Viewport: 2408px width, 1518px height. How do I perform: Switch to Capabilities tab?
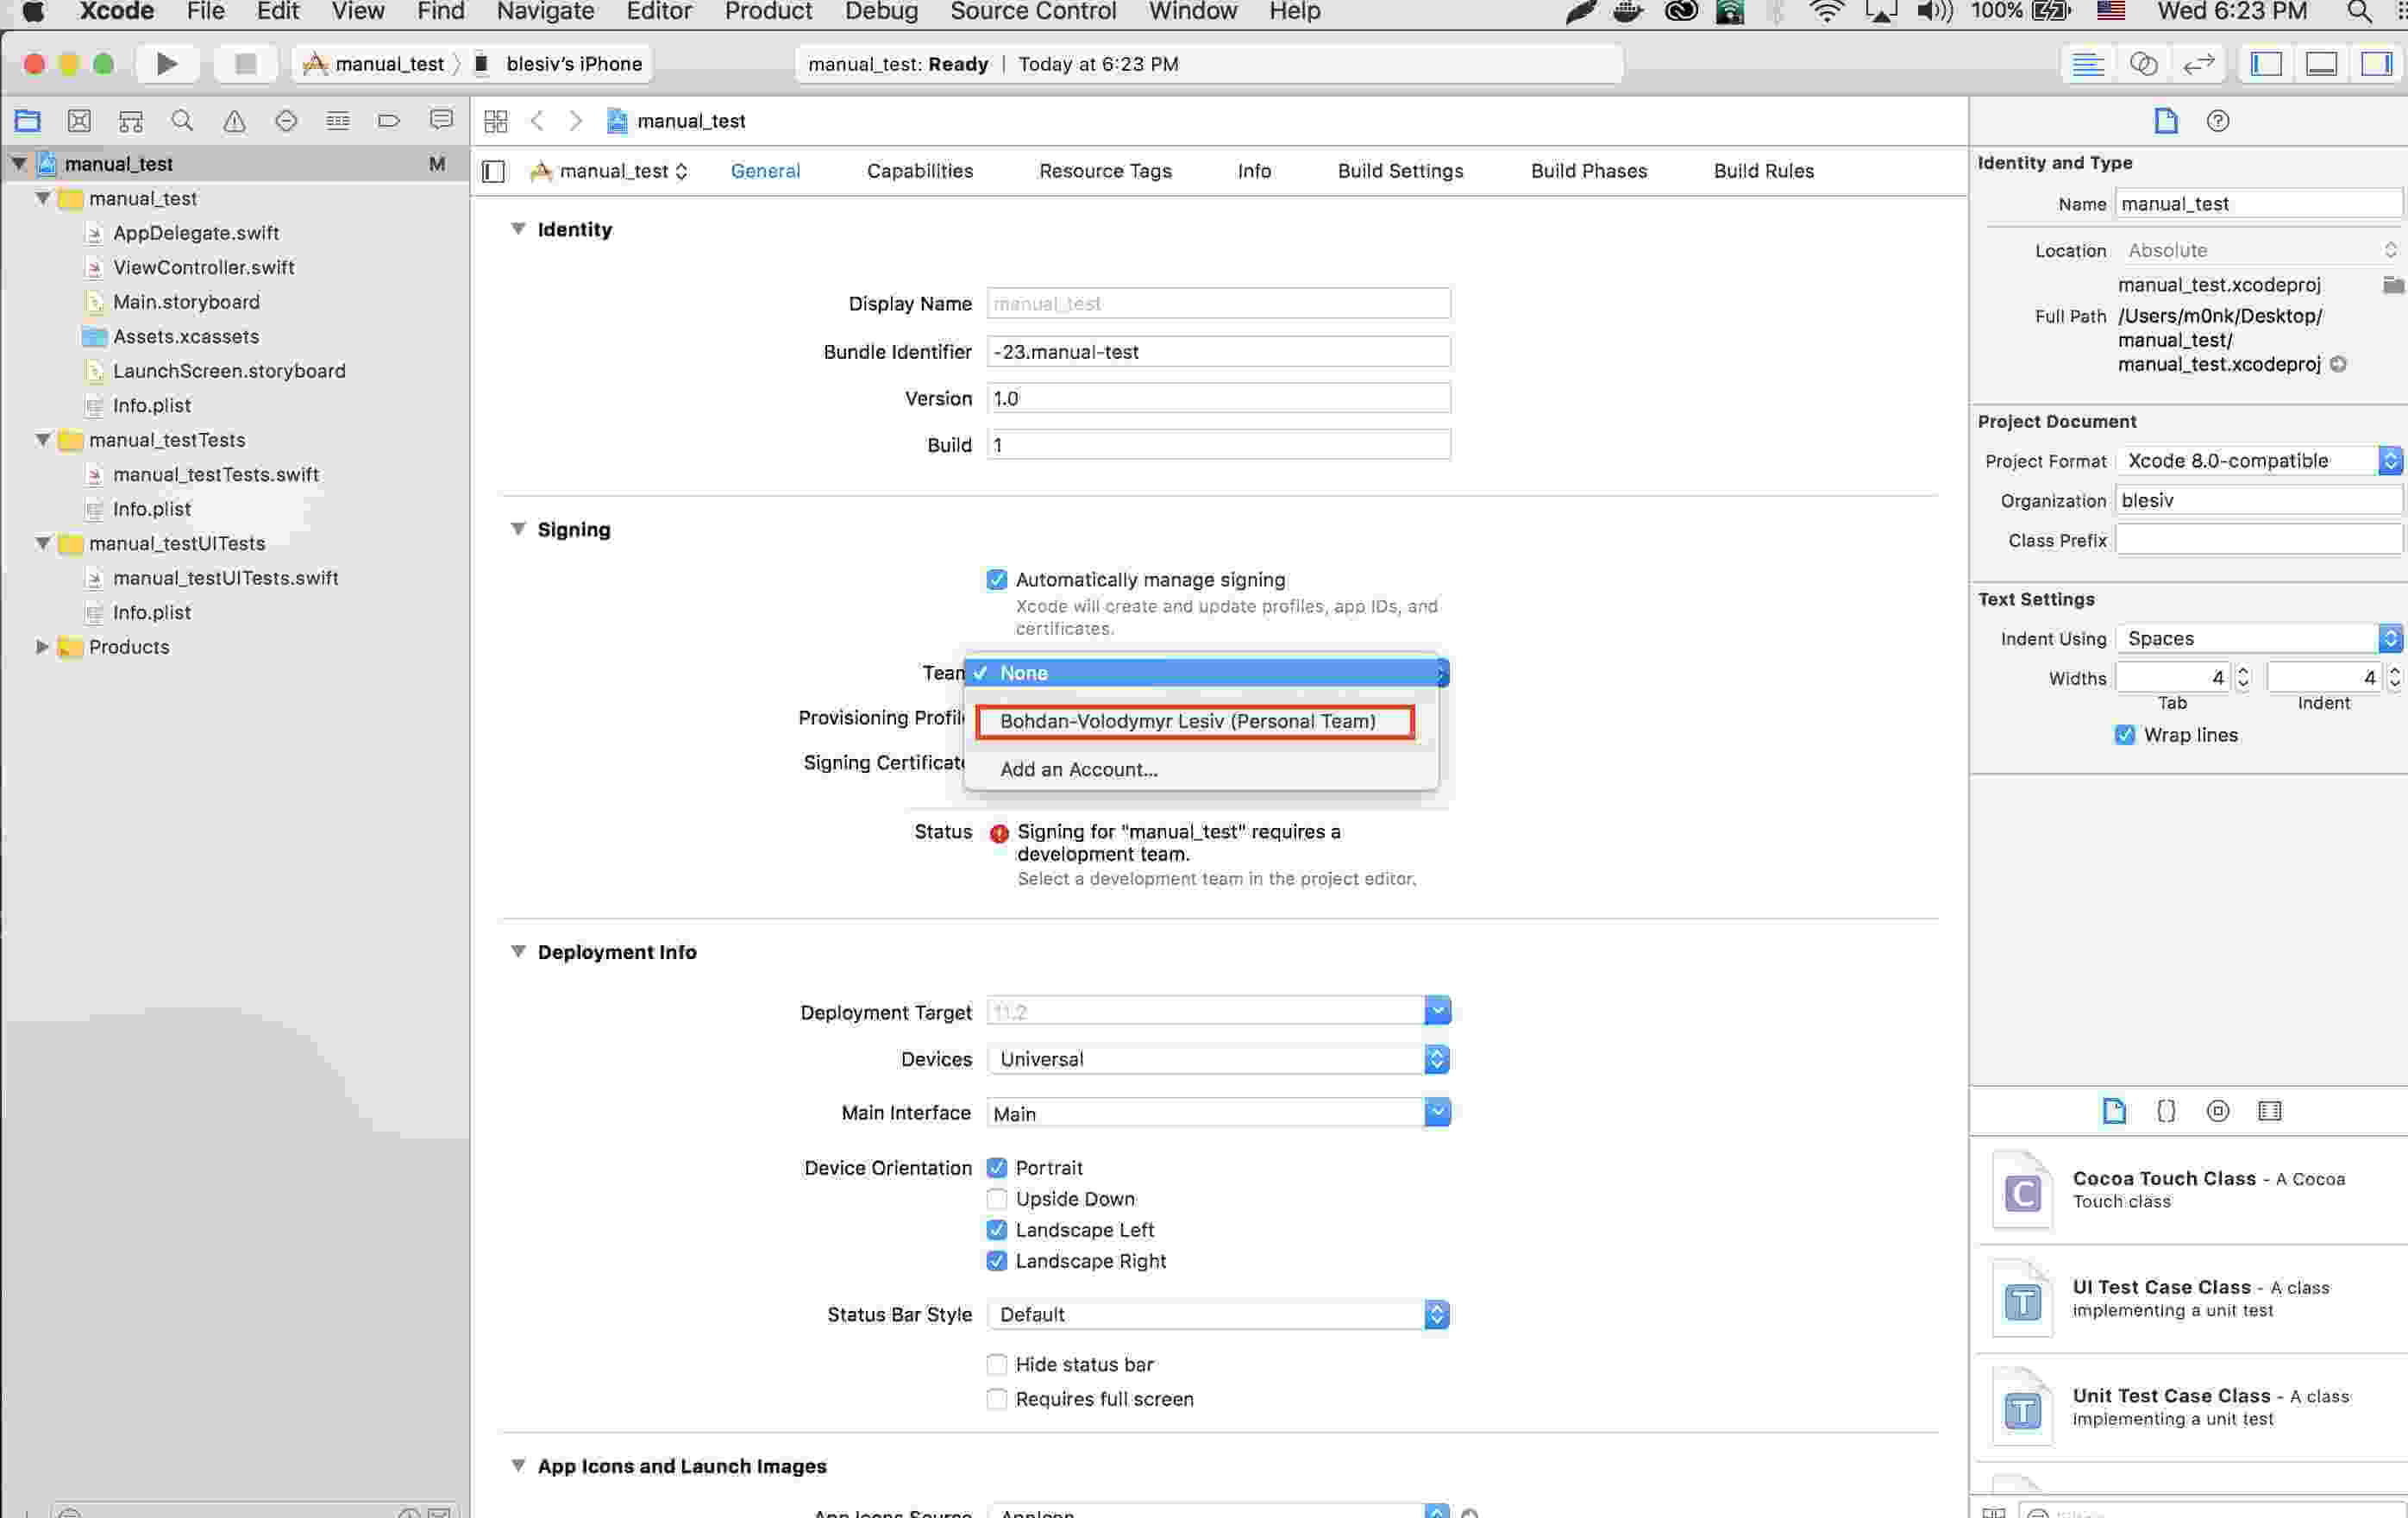(920, 170)
